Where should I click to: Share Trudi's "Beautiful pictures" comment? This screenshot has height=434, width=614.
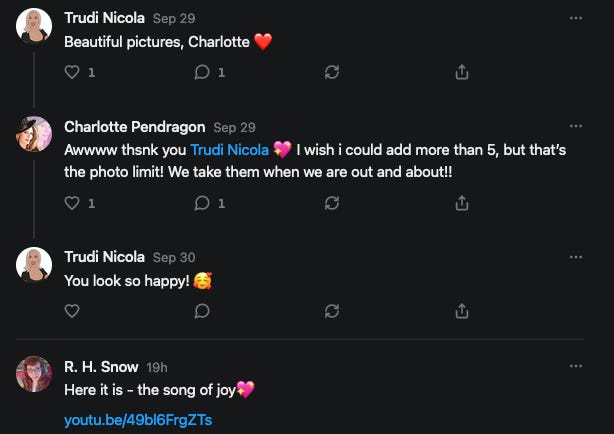pos(462,72)
